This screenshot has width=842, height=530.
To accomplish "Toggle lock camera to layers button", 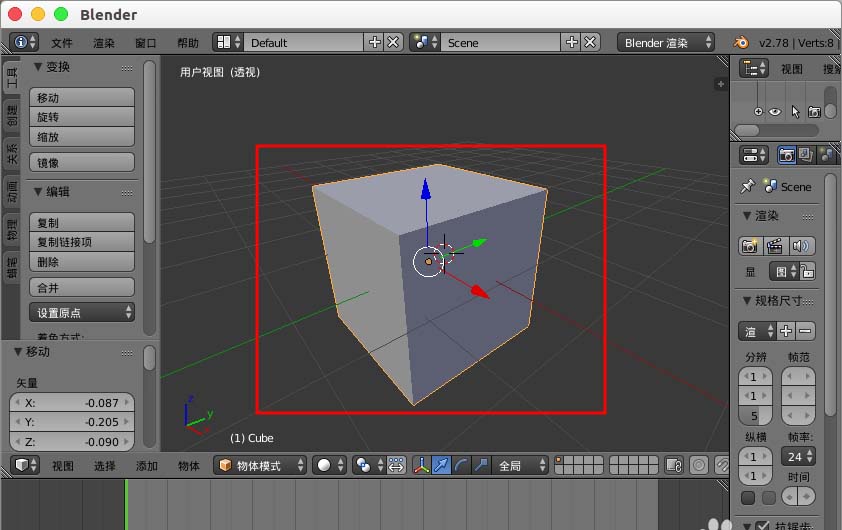I will pos(674,465).
